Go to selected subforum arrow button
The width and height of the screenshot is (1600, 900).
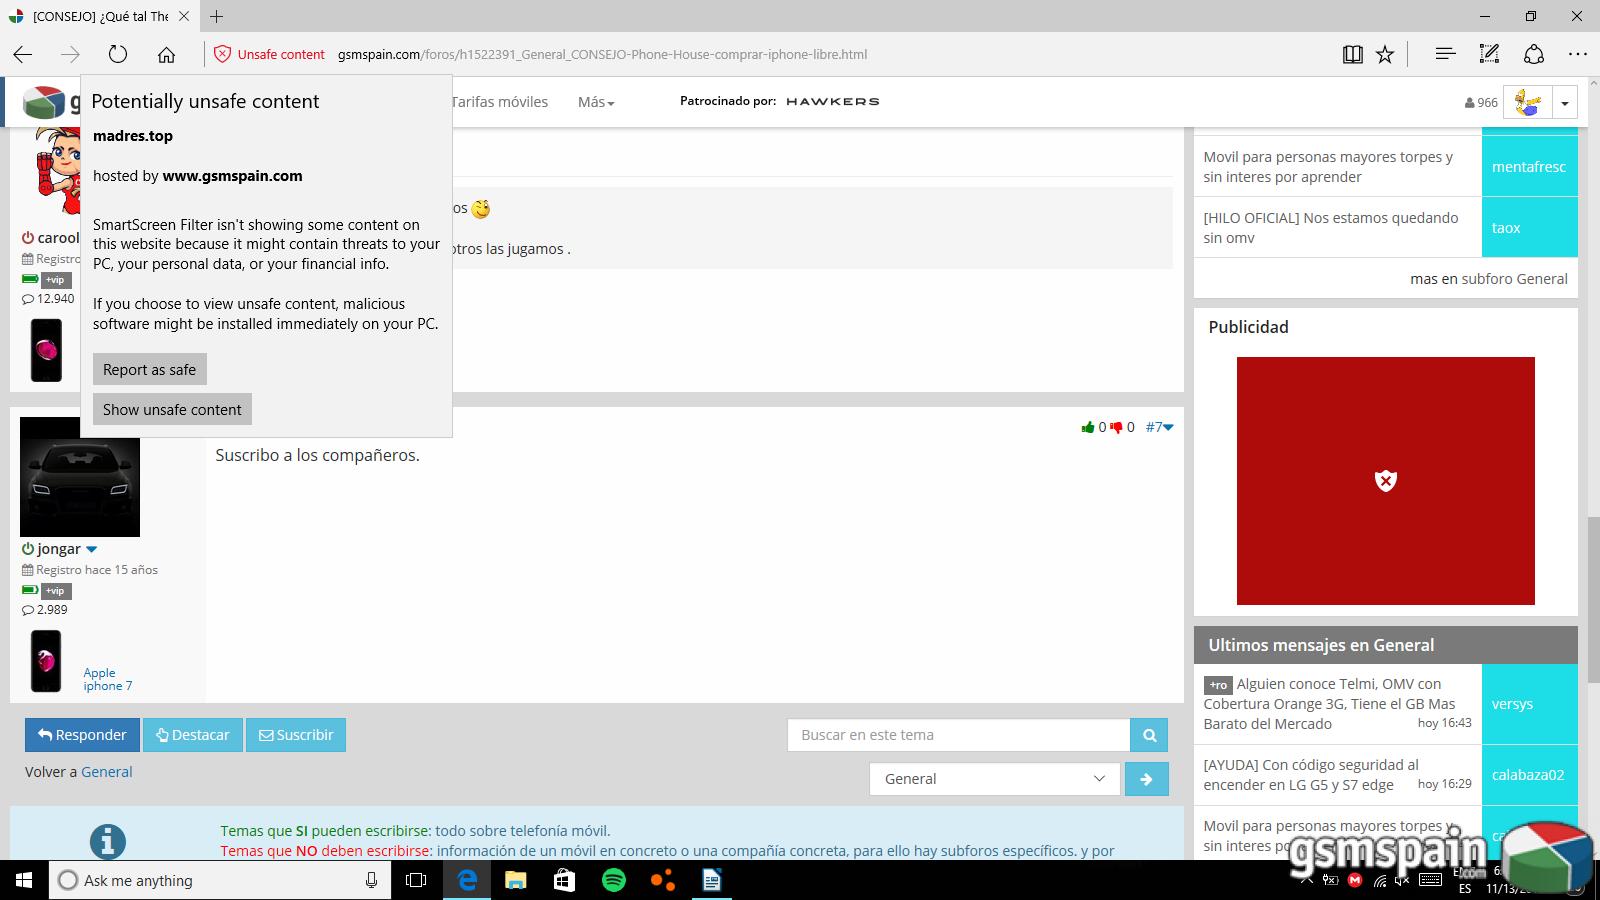tap(1146, 779)
